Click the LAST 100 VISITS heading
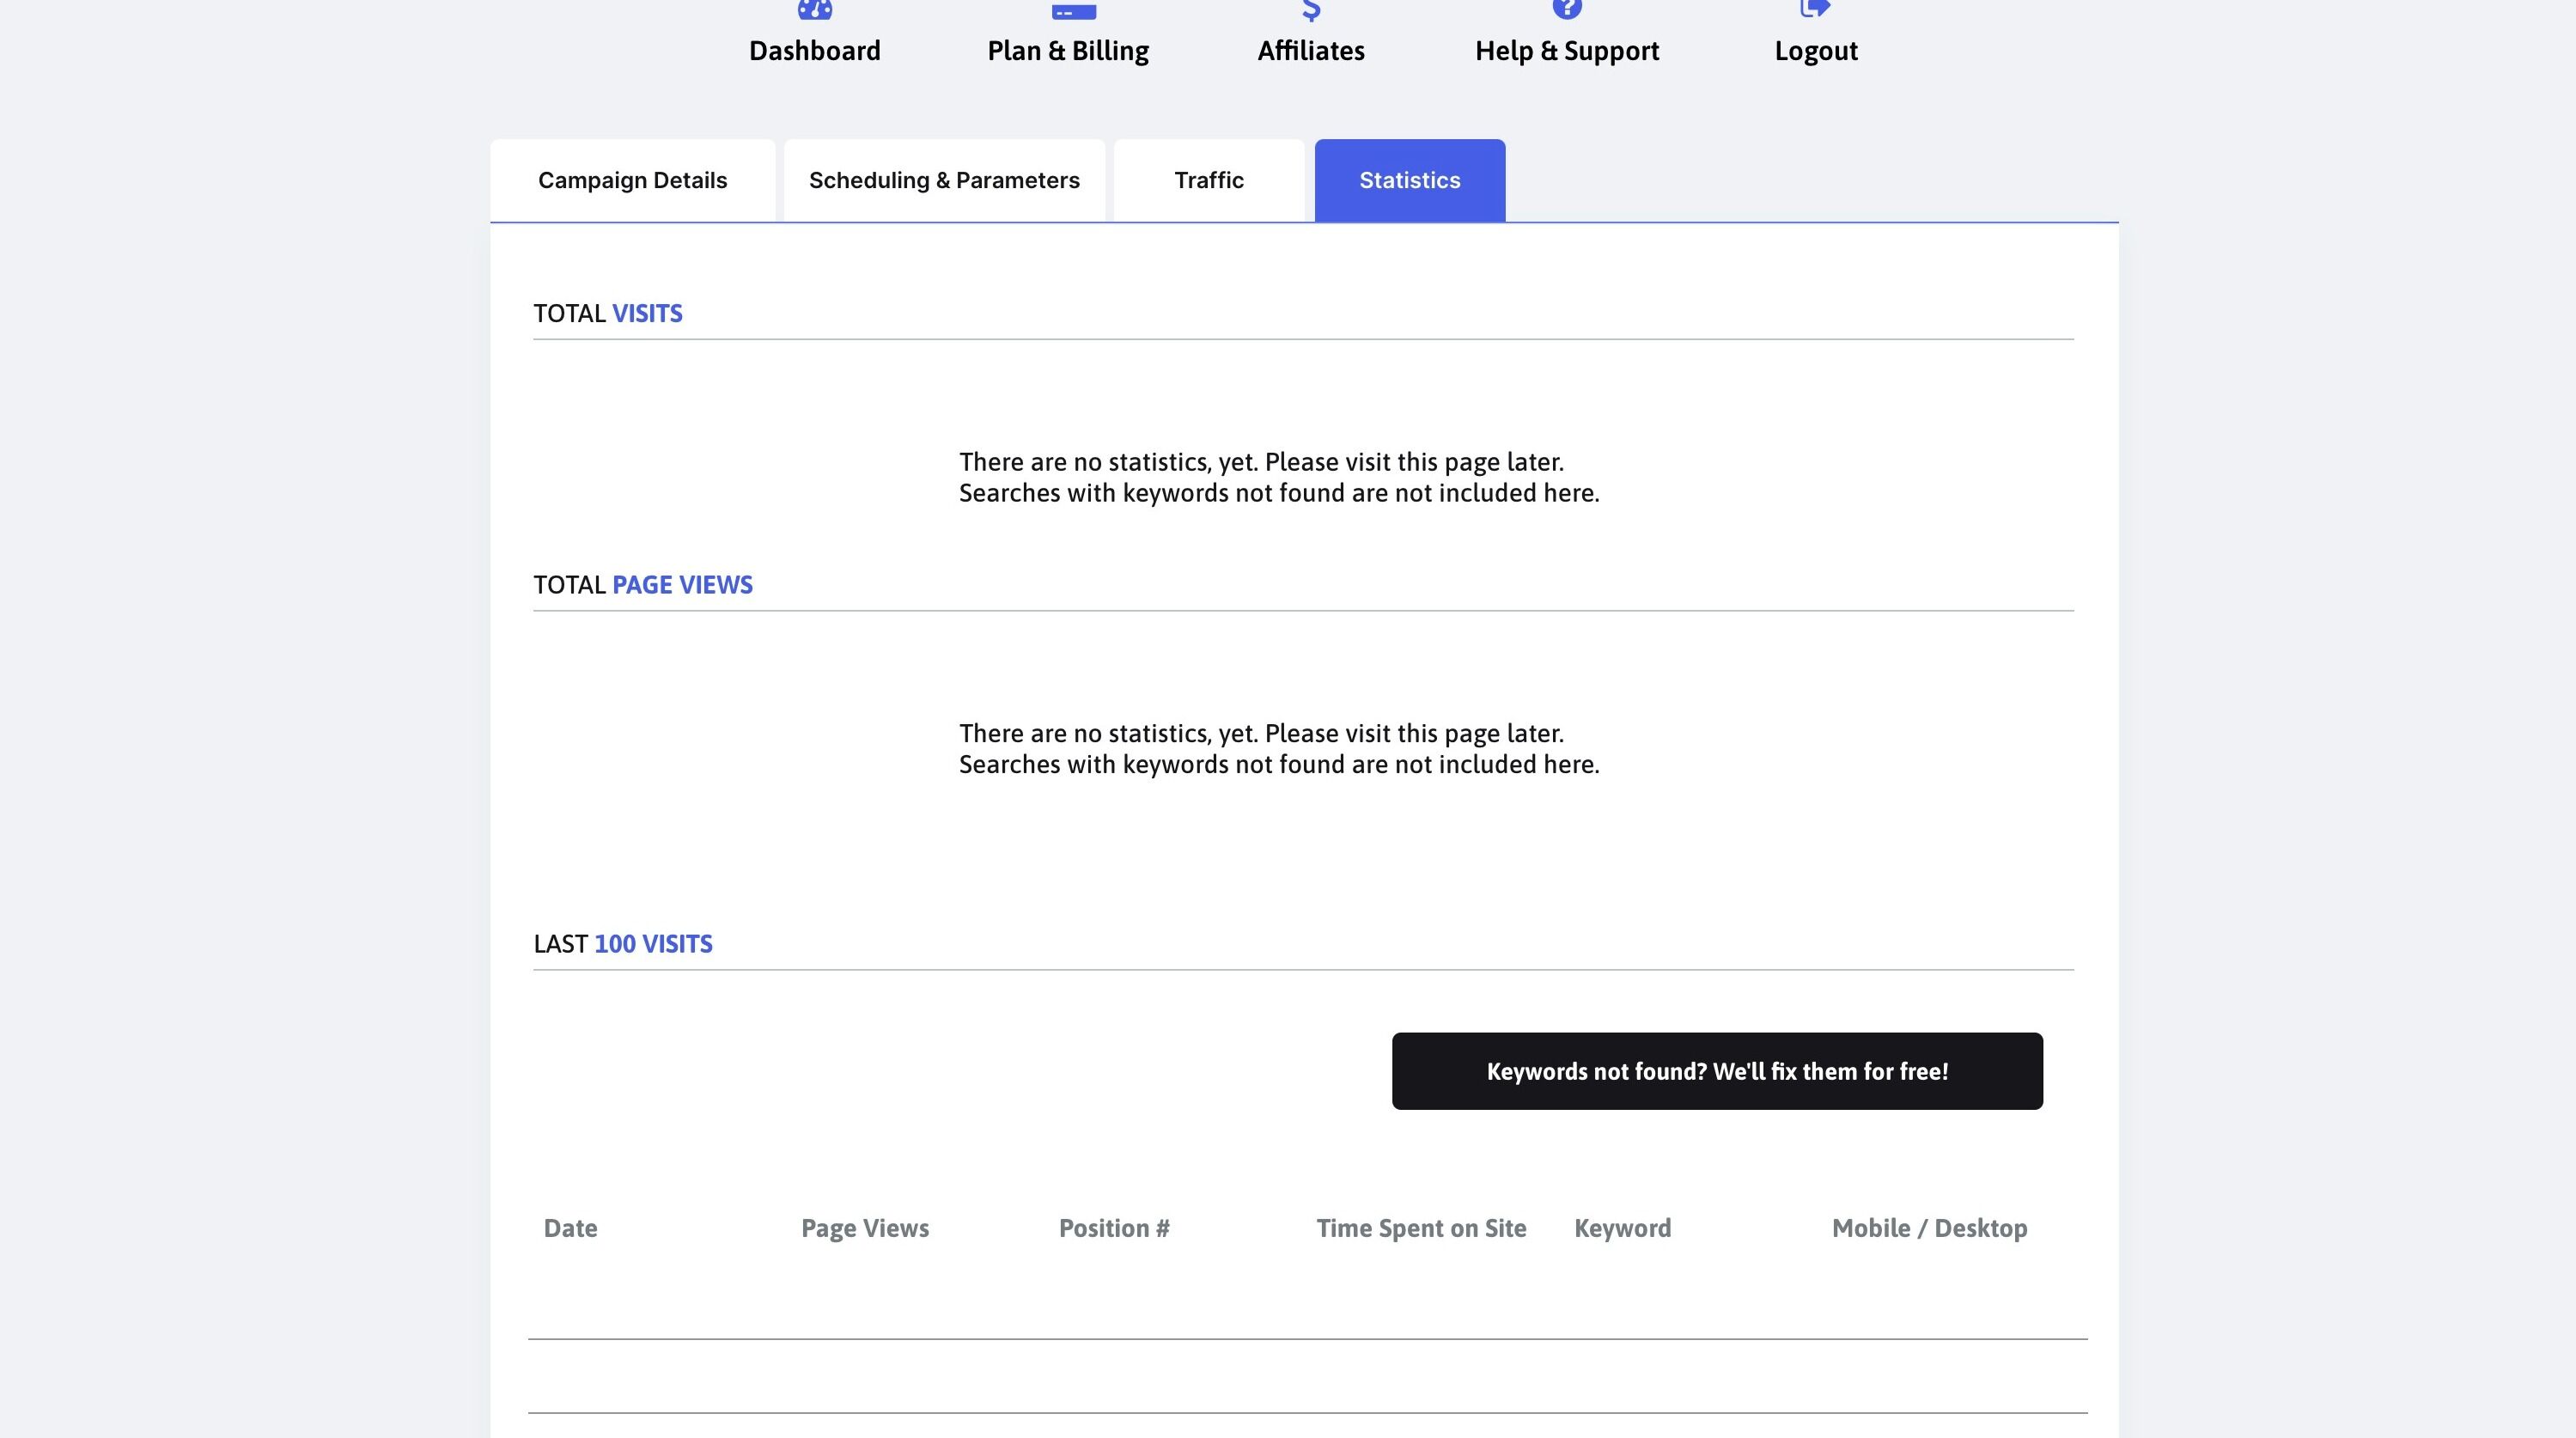2576x1438 pixels. click(x=623, y=944)
